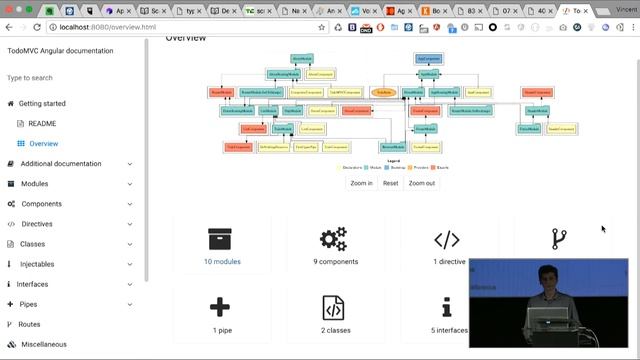
Task: Open the 1 directive link
Action: pos(449,262)
